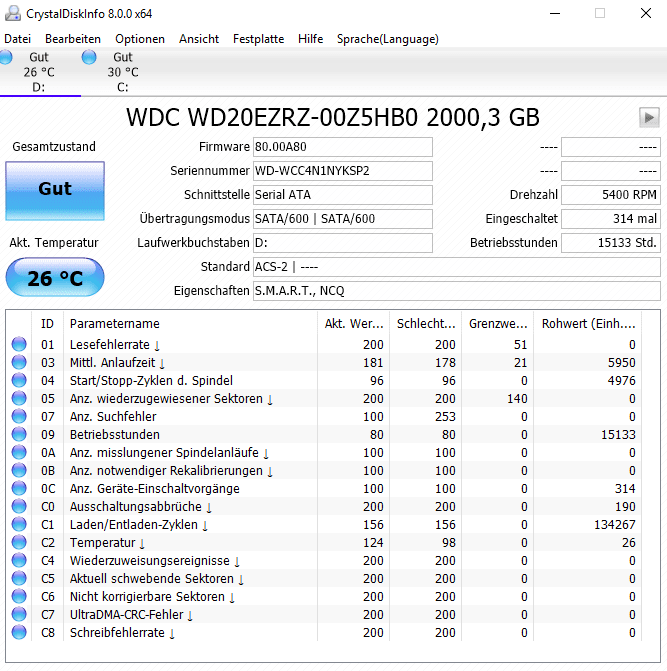
Task: Click status orb for Mittl. Anlaufzeit row
Action: [19, 362]
